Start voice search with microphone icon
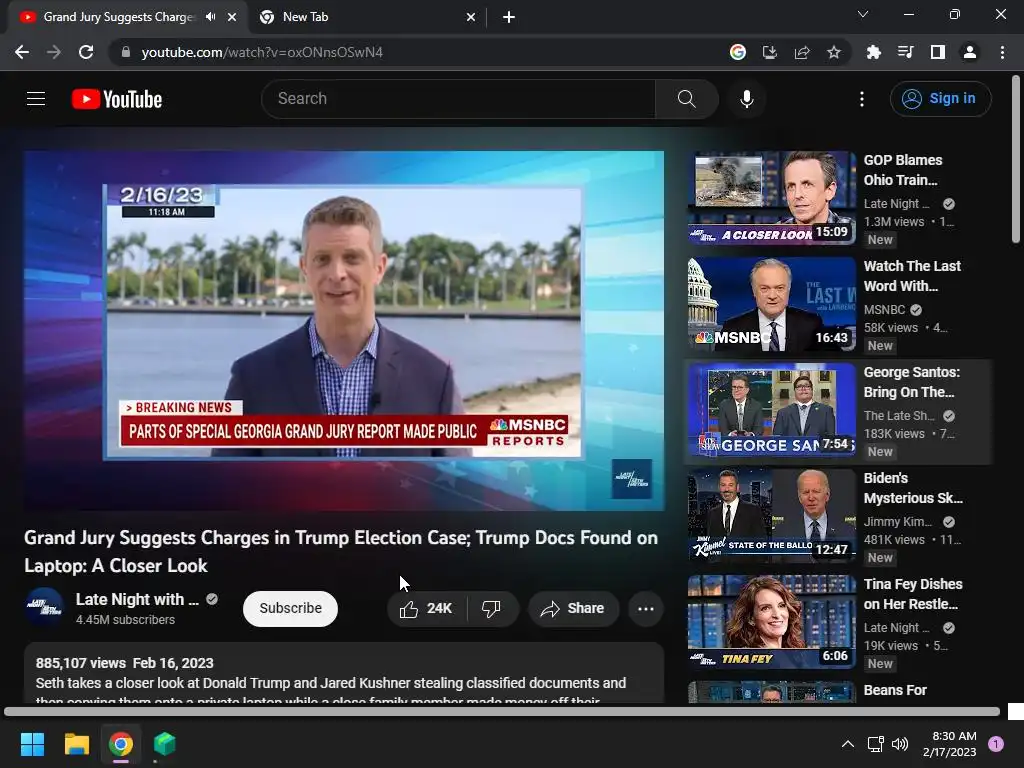Viewport: 1024px width, 768px height. pyautogui.click(x=747, y=99)
